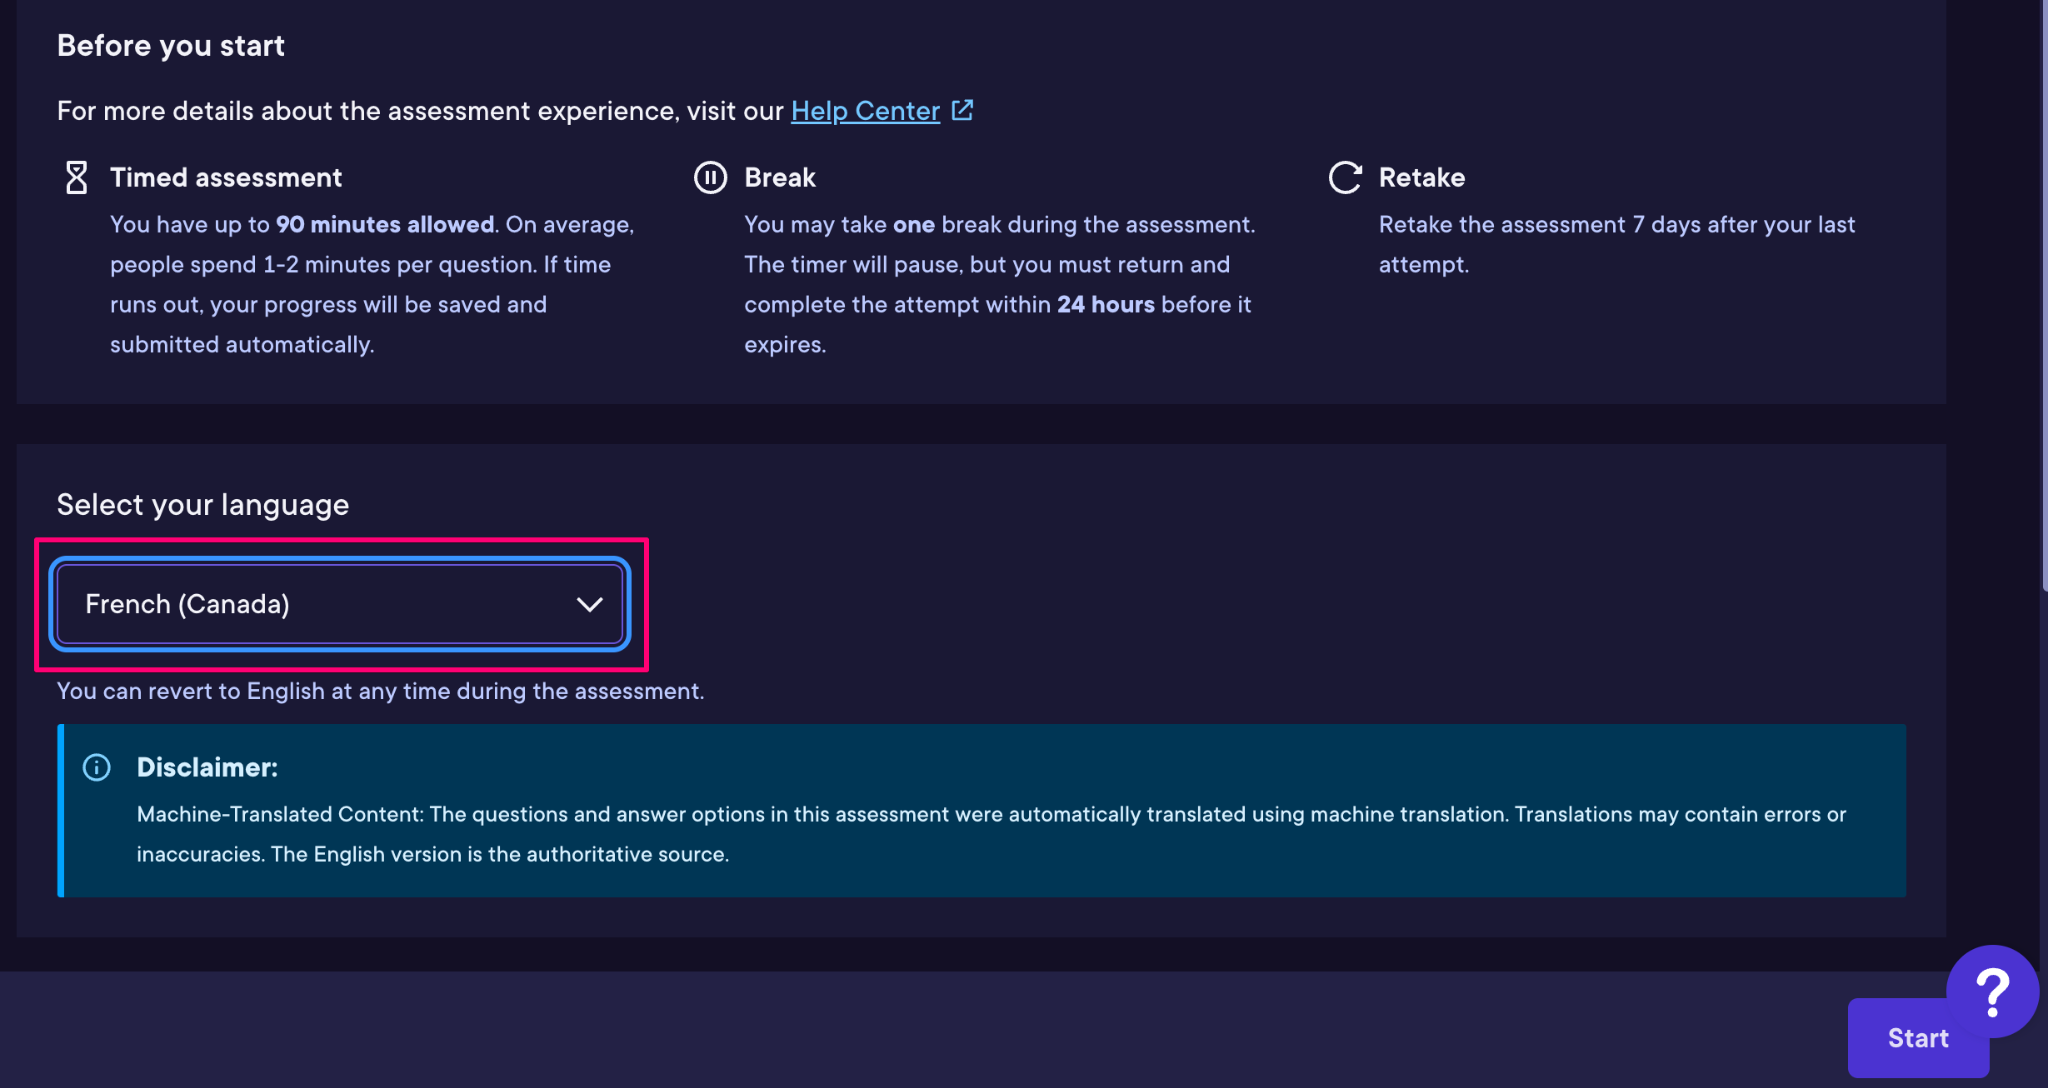
Task: Click the Disclaimer info icon
Action: (97, 768)
